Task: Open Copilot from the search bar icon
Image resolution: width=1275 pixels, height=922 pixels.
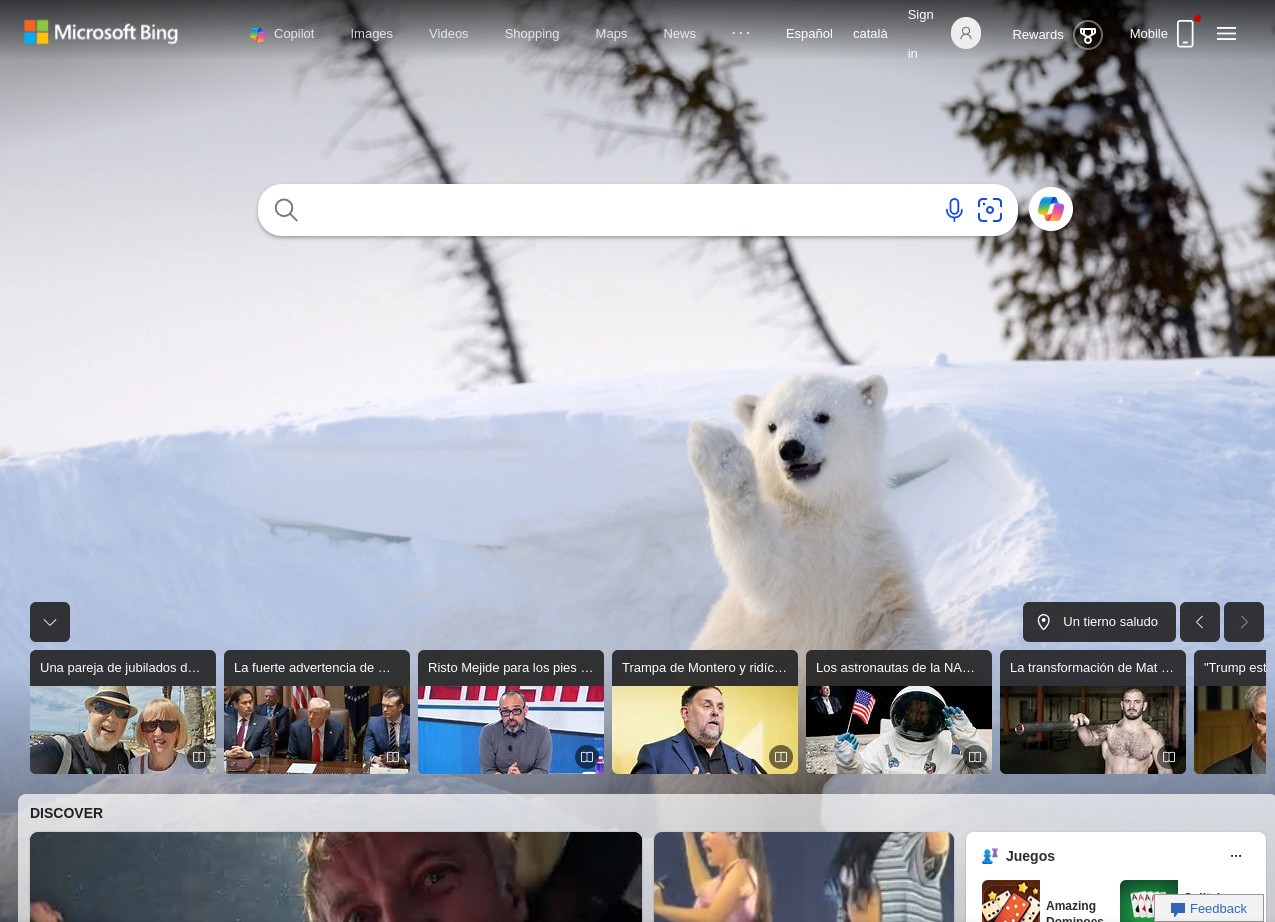Action: 1050,209
